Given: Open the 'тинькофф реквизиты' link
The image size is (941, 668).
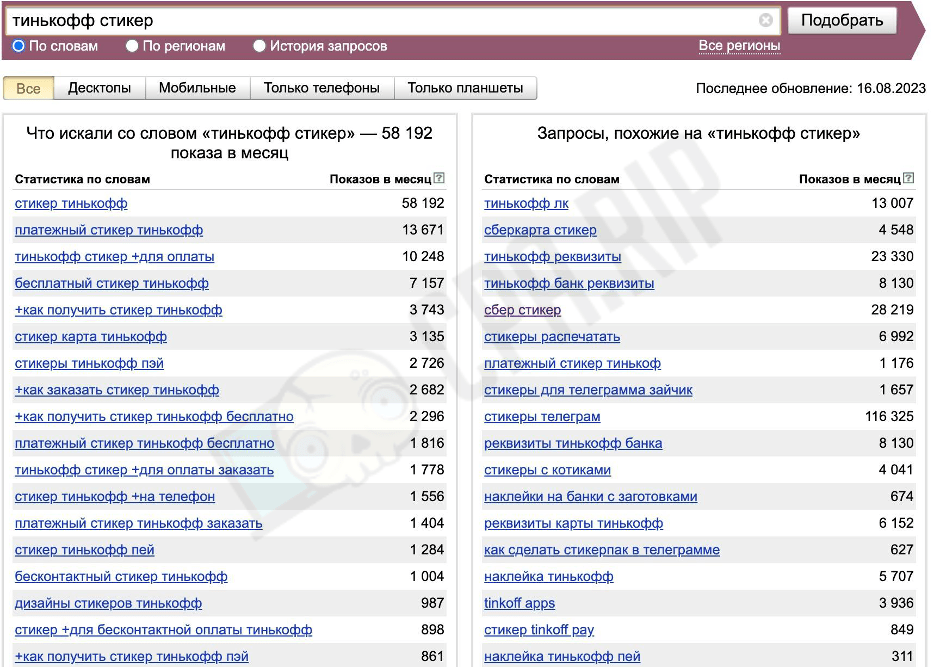Looking at the screenshot, I should [x=553, y=257].
